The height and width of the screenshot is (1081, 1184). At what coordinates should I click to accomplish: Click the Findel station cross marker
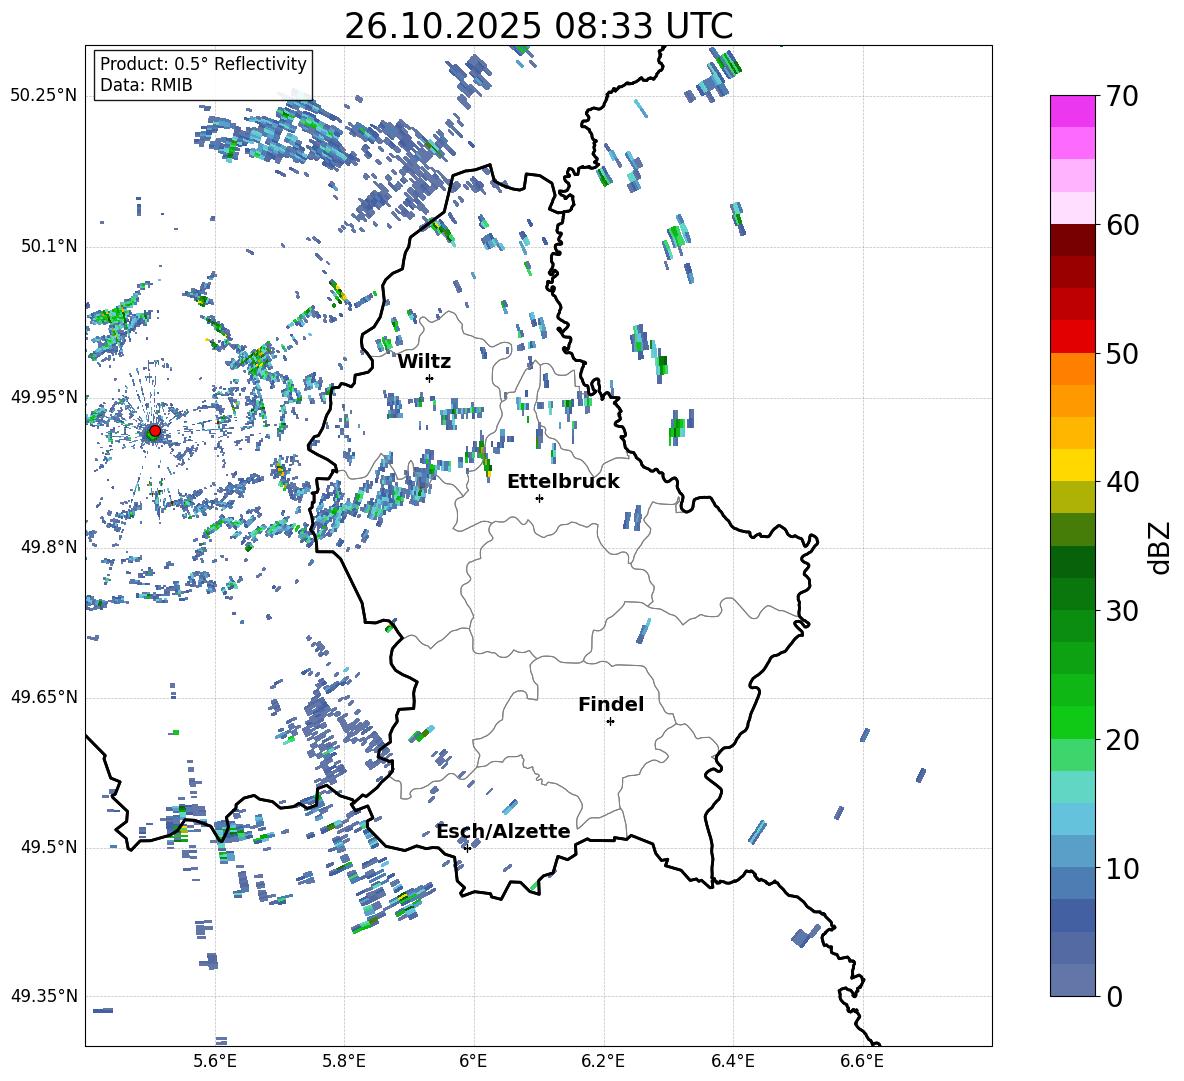tap(610, 721)
